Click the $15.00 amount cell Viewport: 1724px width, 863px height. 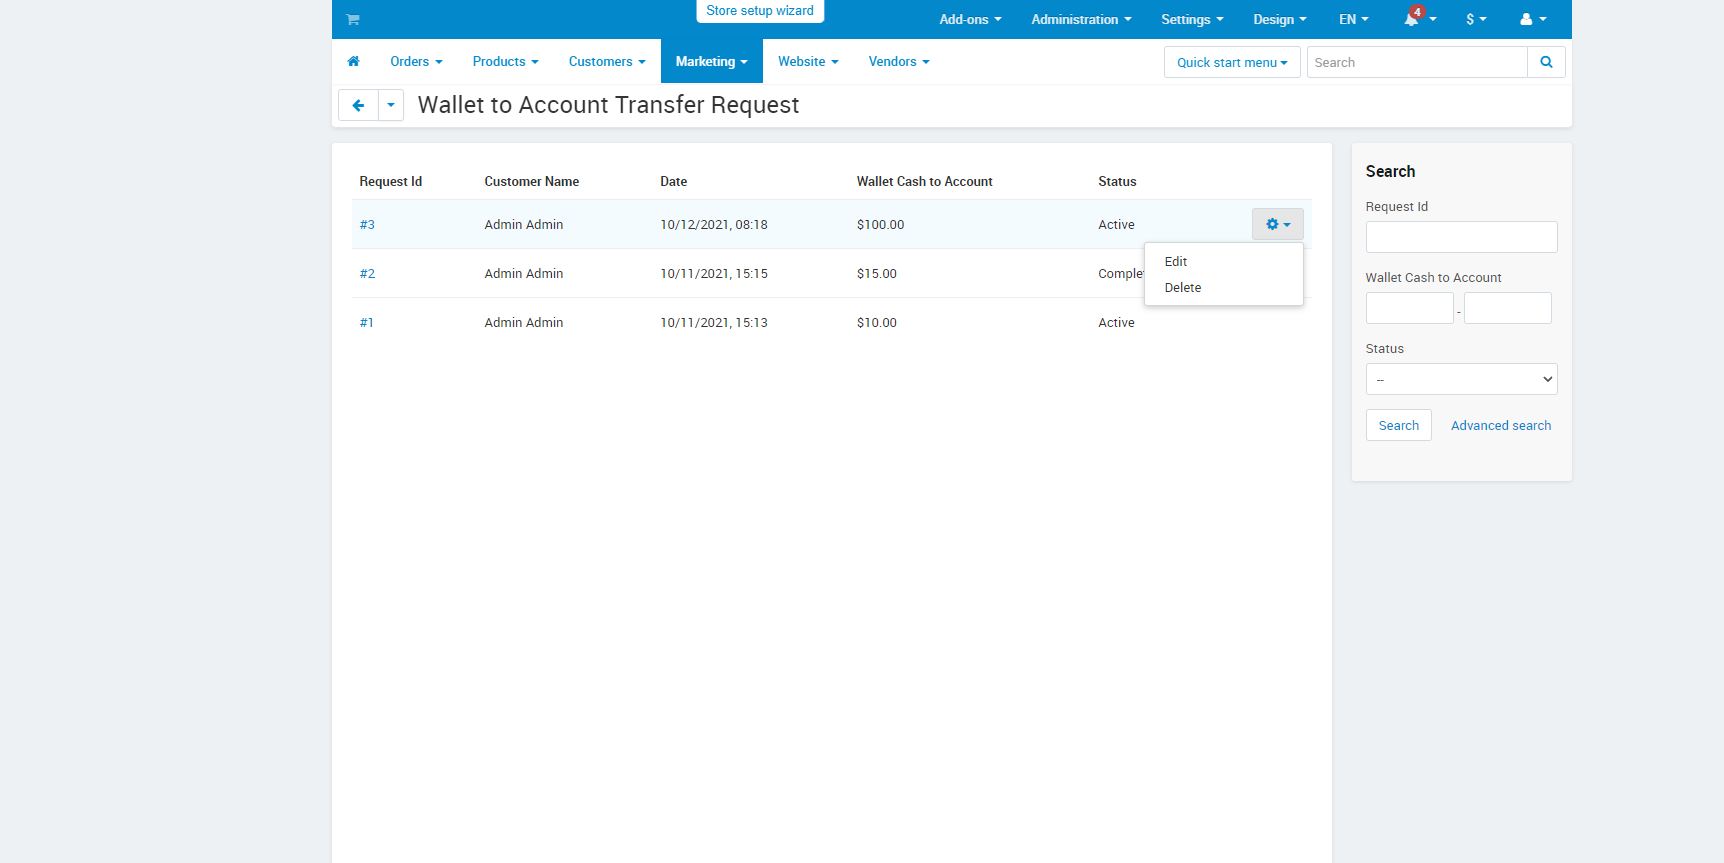[x=876, y=273]
